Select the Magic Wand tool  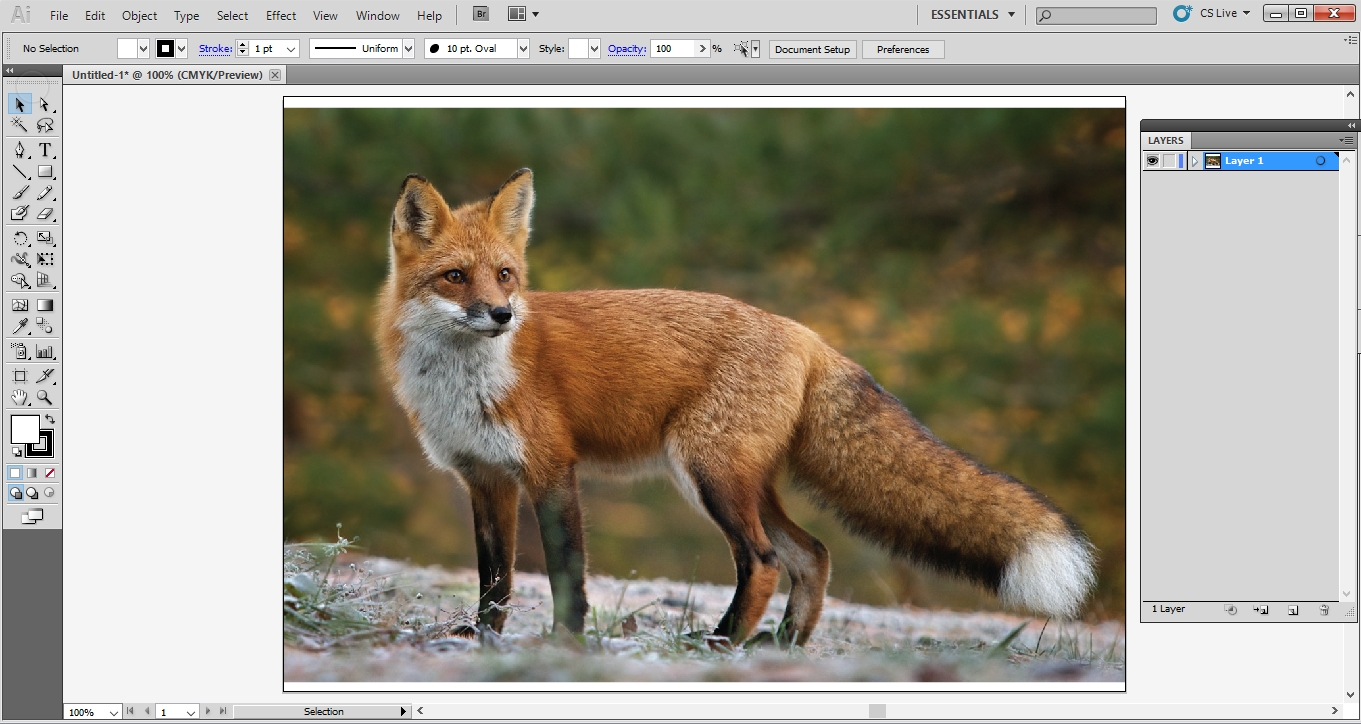(x=19, y=126)
